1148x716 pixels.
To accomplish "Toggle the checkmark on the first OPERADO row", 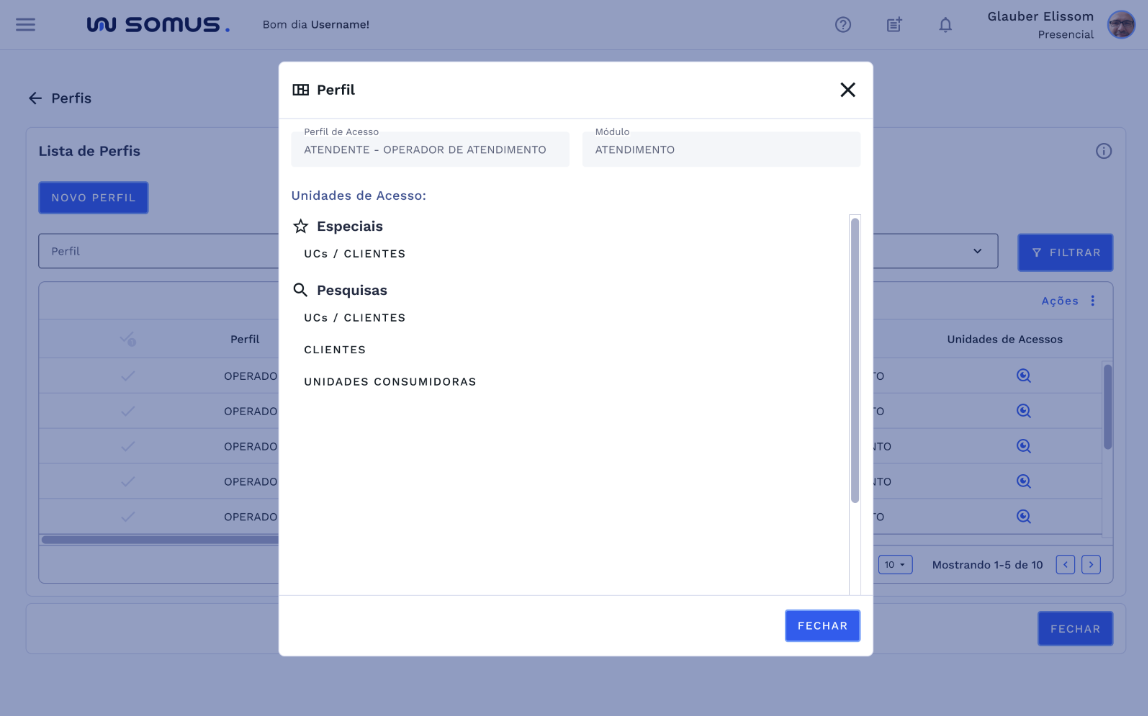I will [x=128, y=375].
